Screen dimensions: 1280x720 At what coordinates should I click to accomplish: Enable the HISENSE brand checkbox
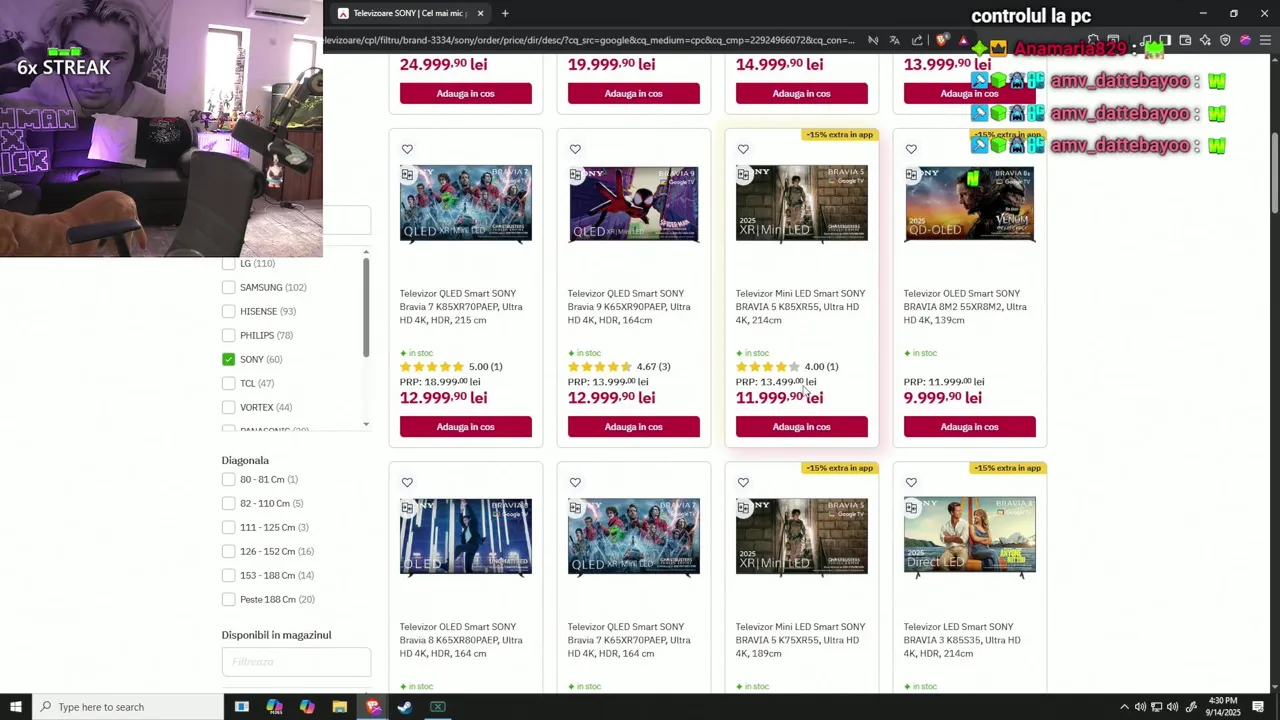[229, 311]
